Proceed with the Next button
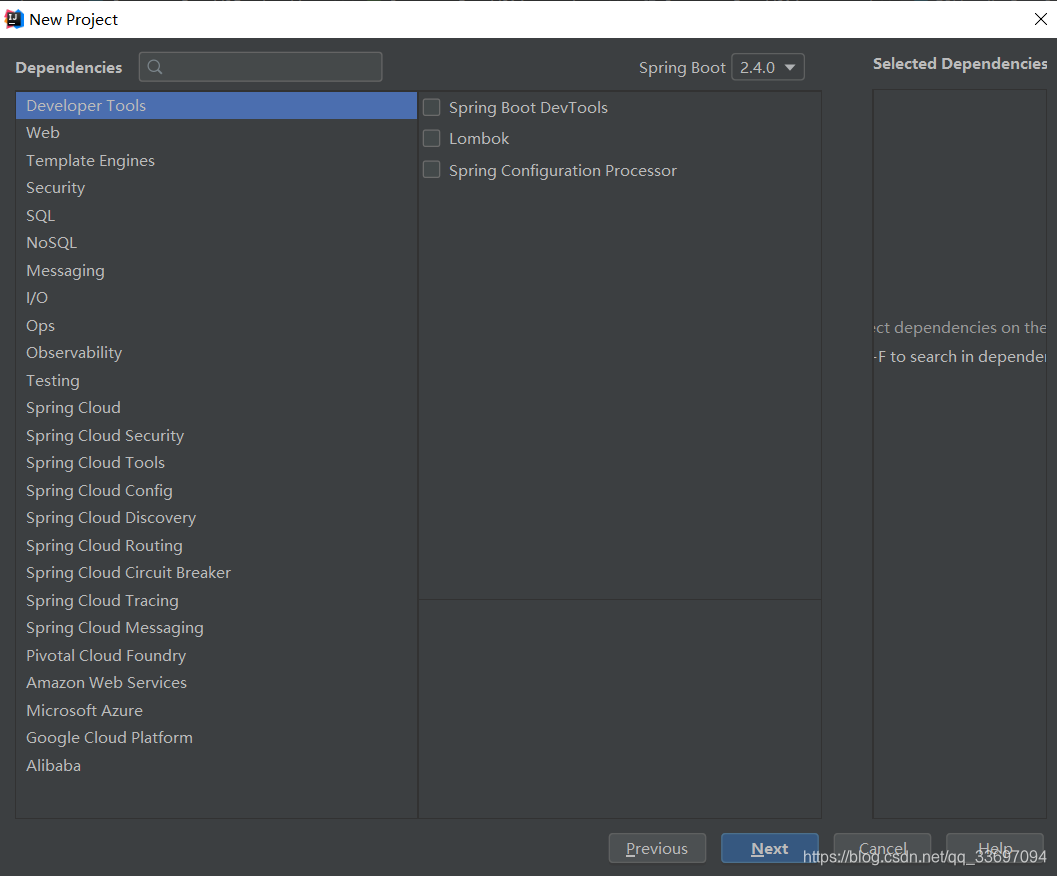 770,848
